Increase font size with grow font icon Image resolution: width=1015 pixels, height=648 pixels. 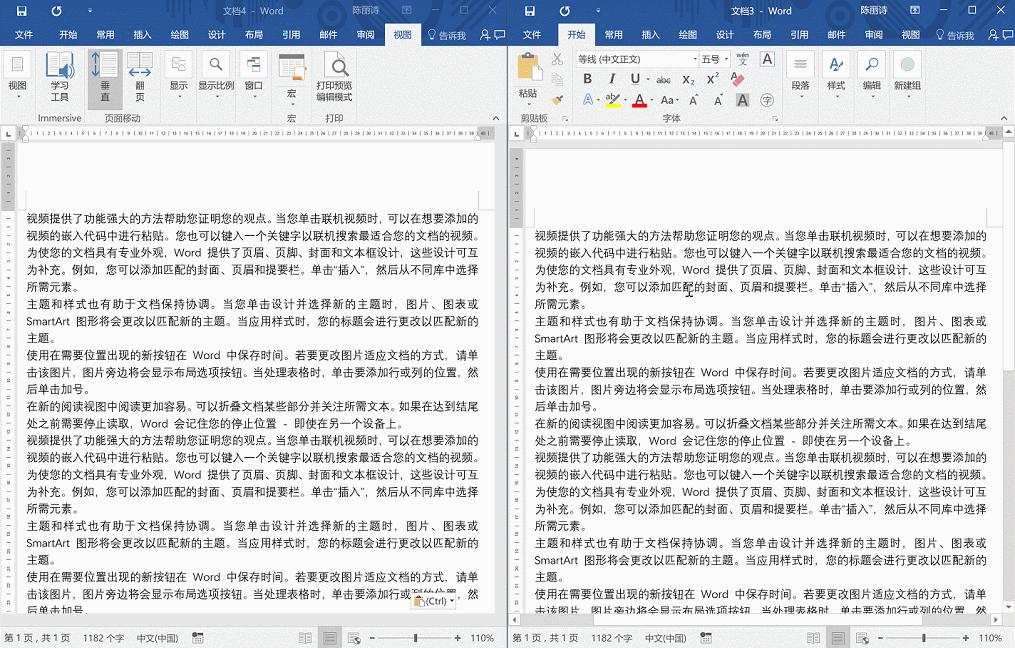tap(693, 100)
